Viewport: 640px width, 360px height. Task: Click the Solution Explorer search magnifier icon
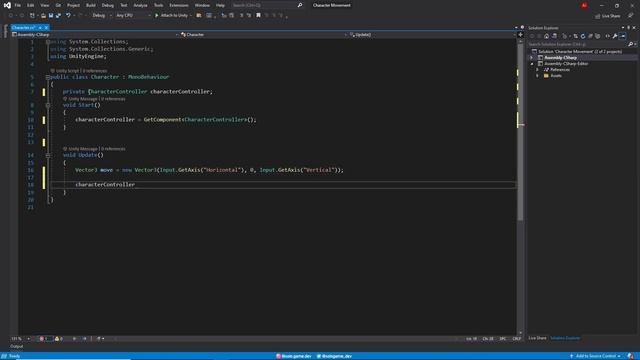click(631, 44)
